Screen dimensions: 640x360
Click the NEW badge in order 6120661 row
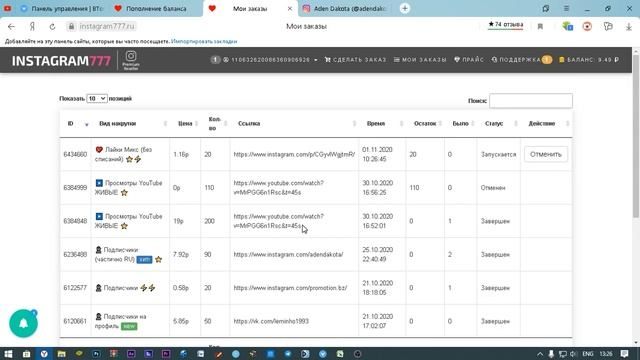(x=129, y=327)
